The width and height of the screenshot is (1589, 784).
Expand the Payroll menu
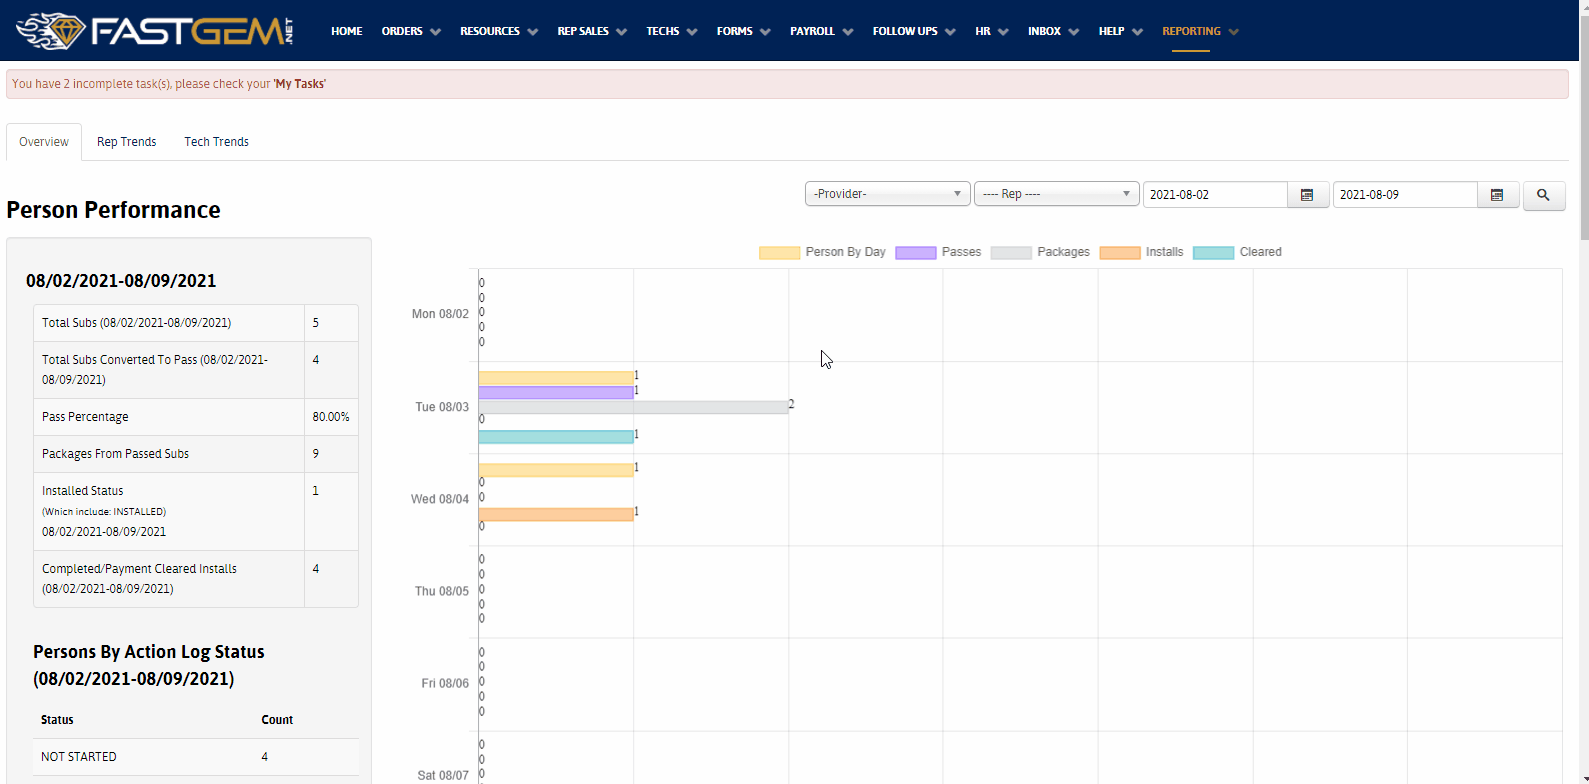coord(821,31)
